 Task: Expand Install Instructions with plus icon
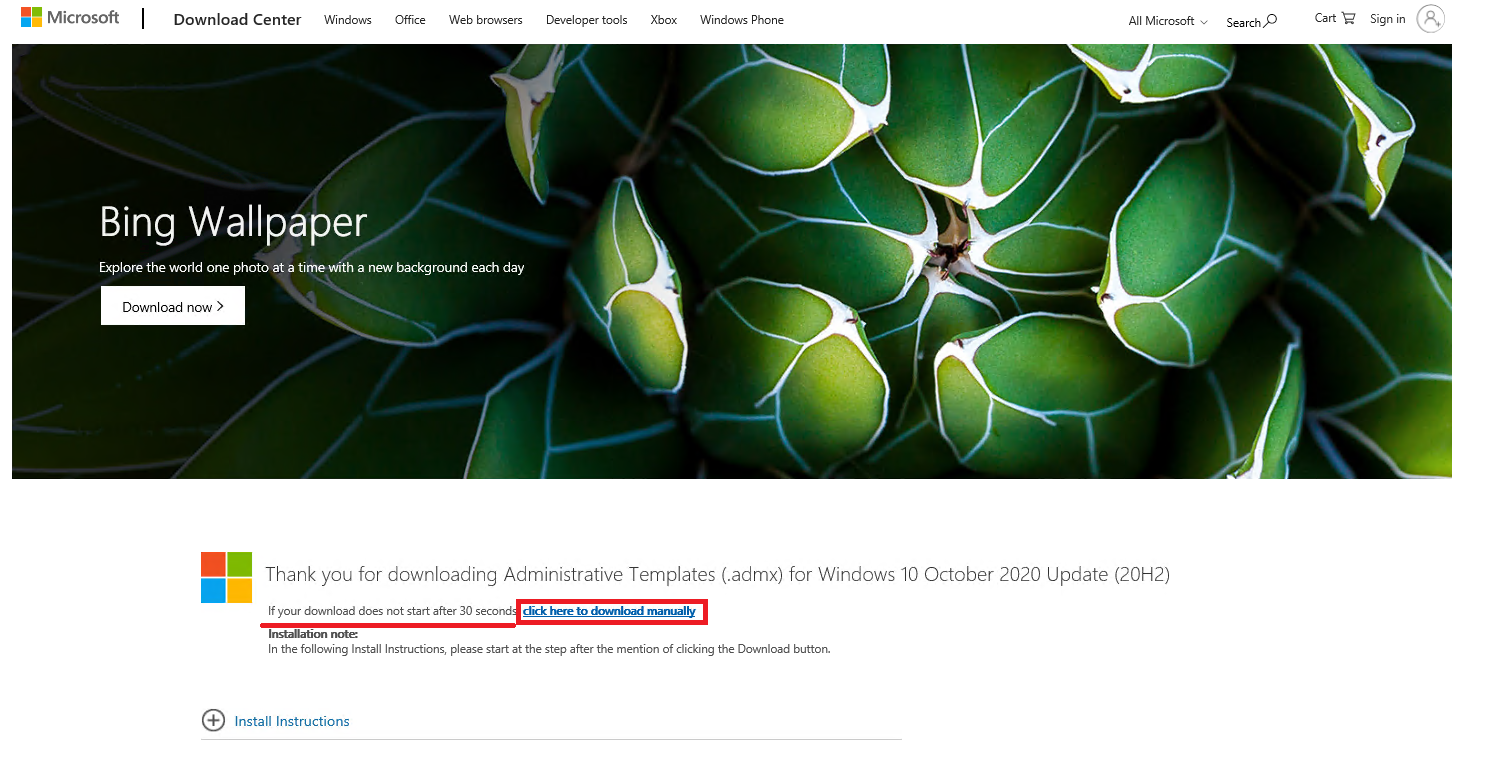(213, 720)
